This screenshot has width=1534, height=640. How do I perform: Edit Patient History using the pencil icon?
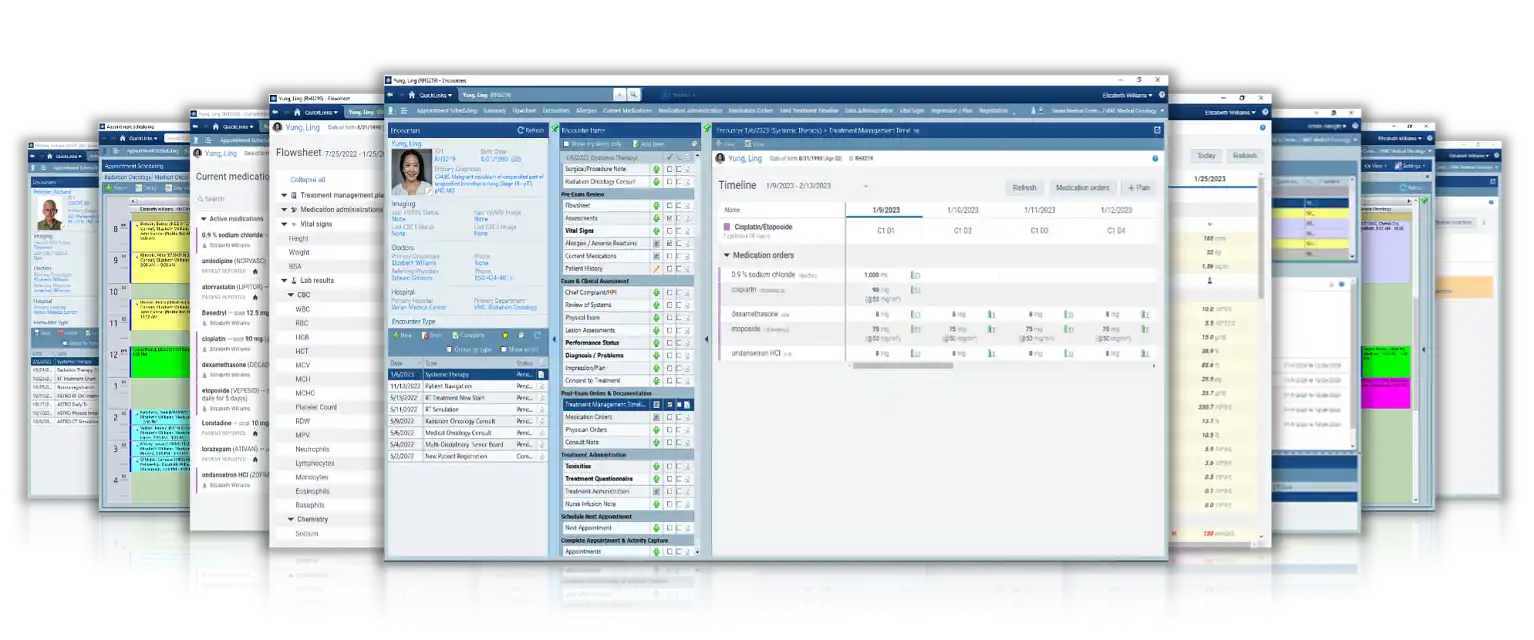656,268
